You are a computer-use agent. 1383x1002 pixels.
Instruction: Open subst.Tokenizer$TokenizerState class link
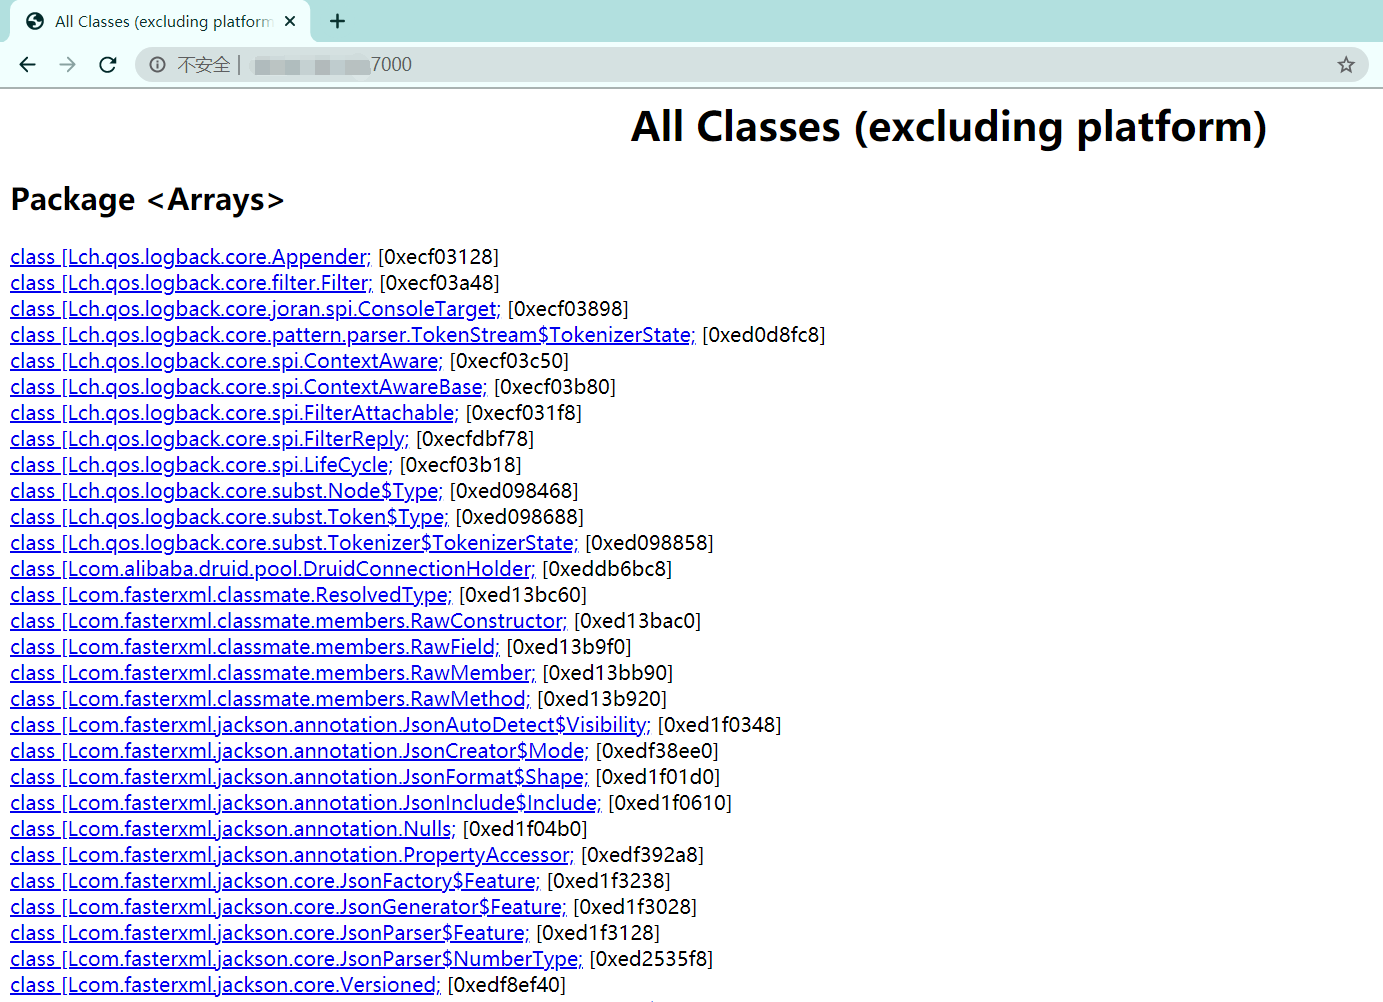click(294, 543)
